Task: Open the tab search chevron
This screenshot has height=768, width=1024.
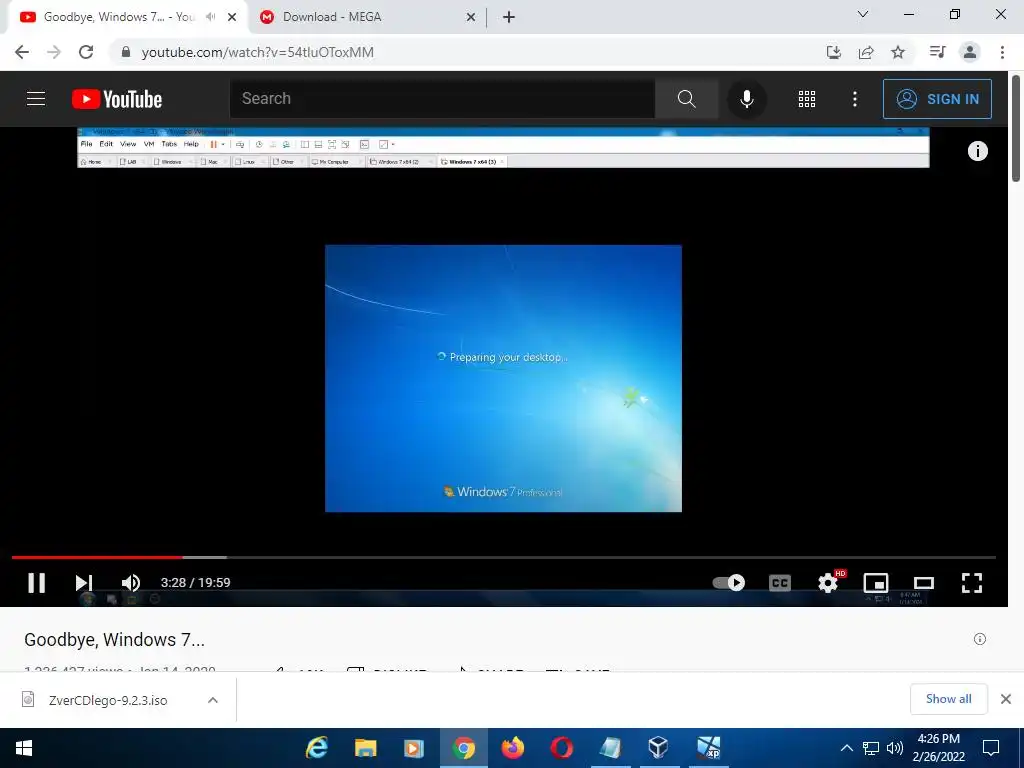Action: [x=863, y=14]
